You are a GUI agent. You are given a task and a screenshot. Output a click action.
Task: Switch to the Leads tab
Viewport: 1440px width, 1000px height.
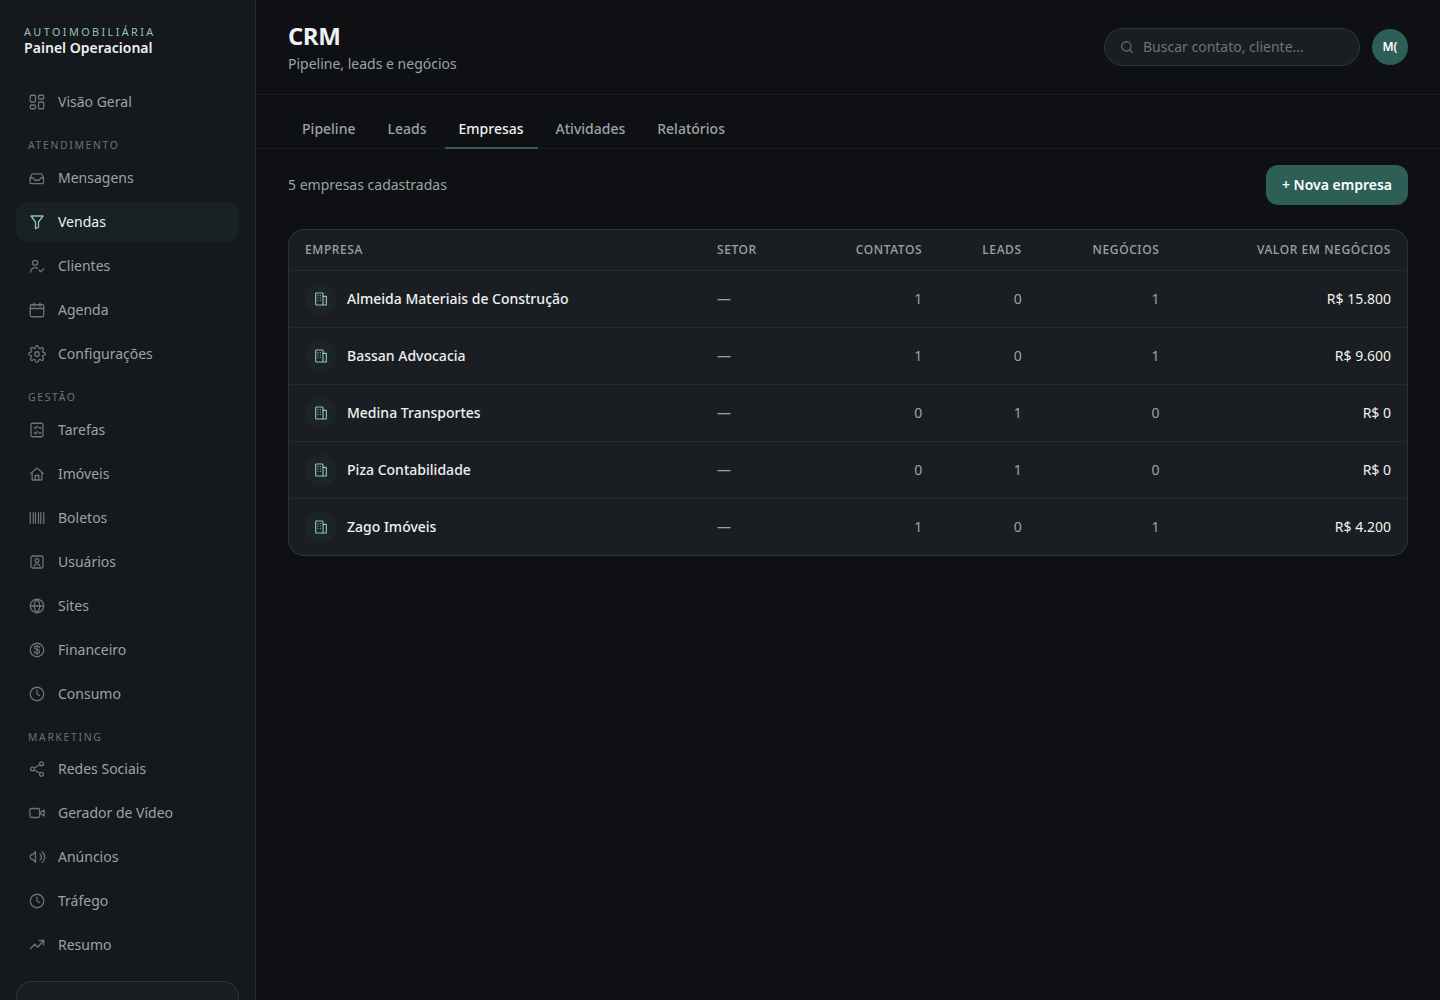click(407, 129)
